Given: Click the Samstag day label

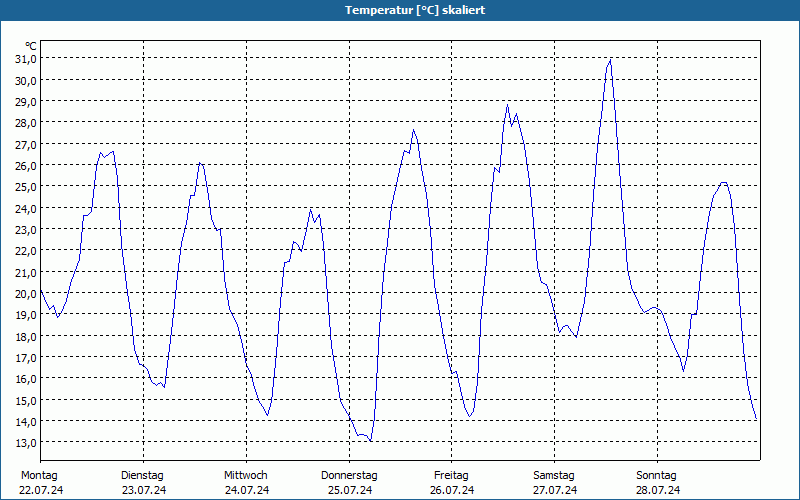Looking at the screenshot, I should [x=554, y=476].
